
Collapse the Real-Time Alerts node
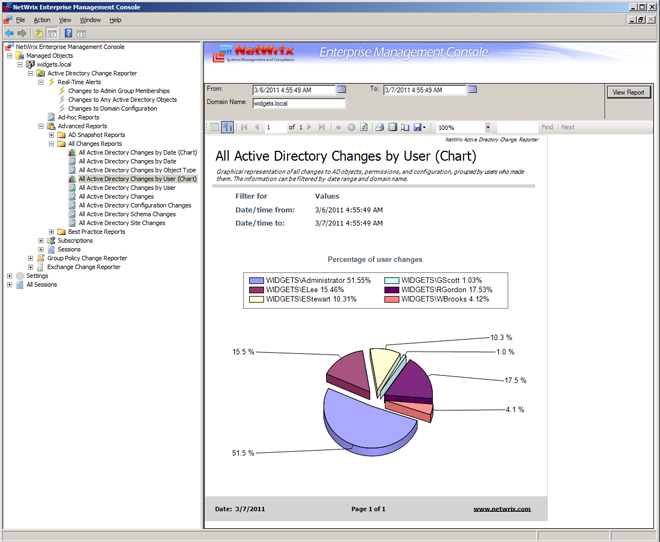(x=41, y=82)
